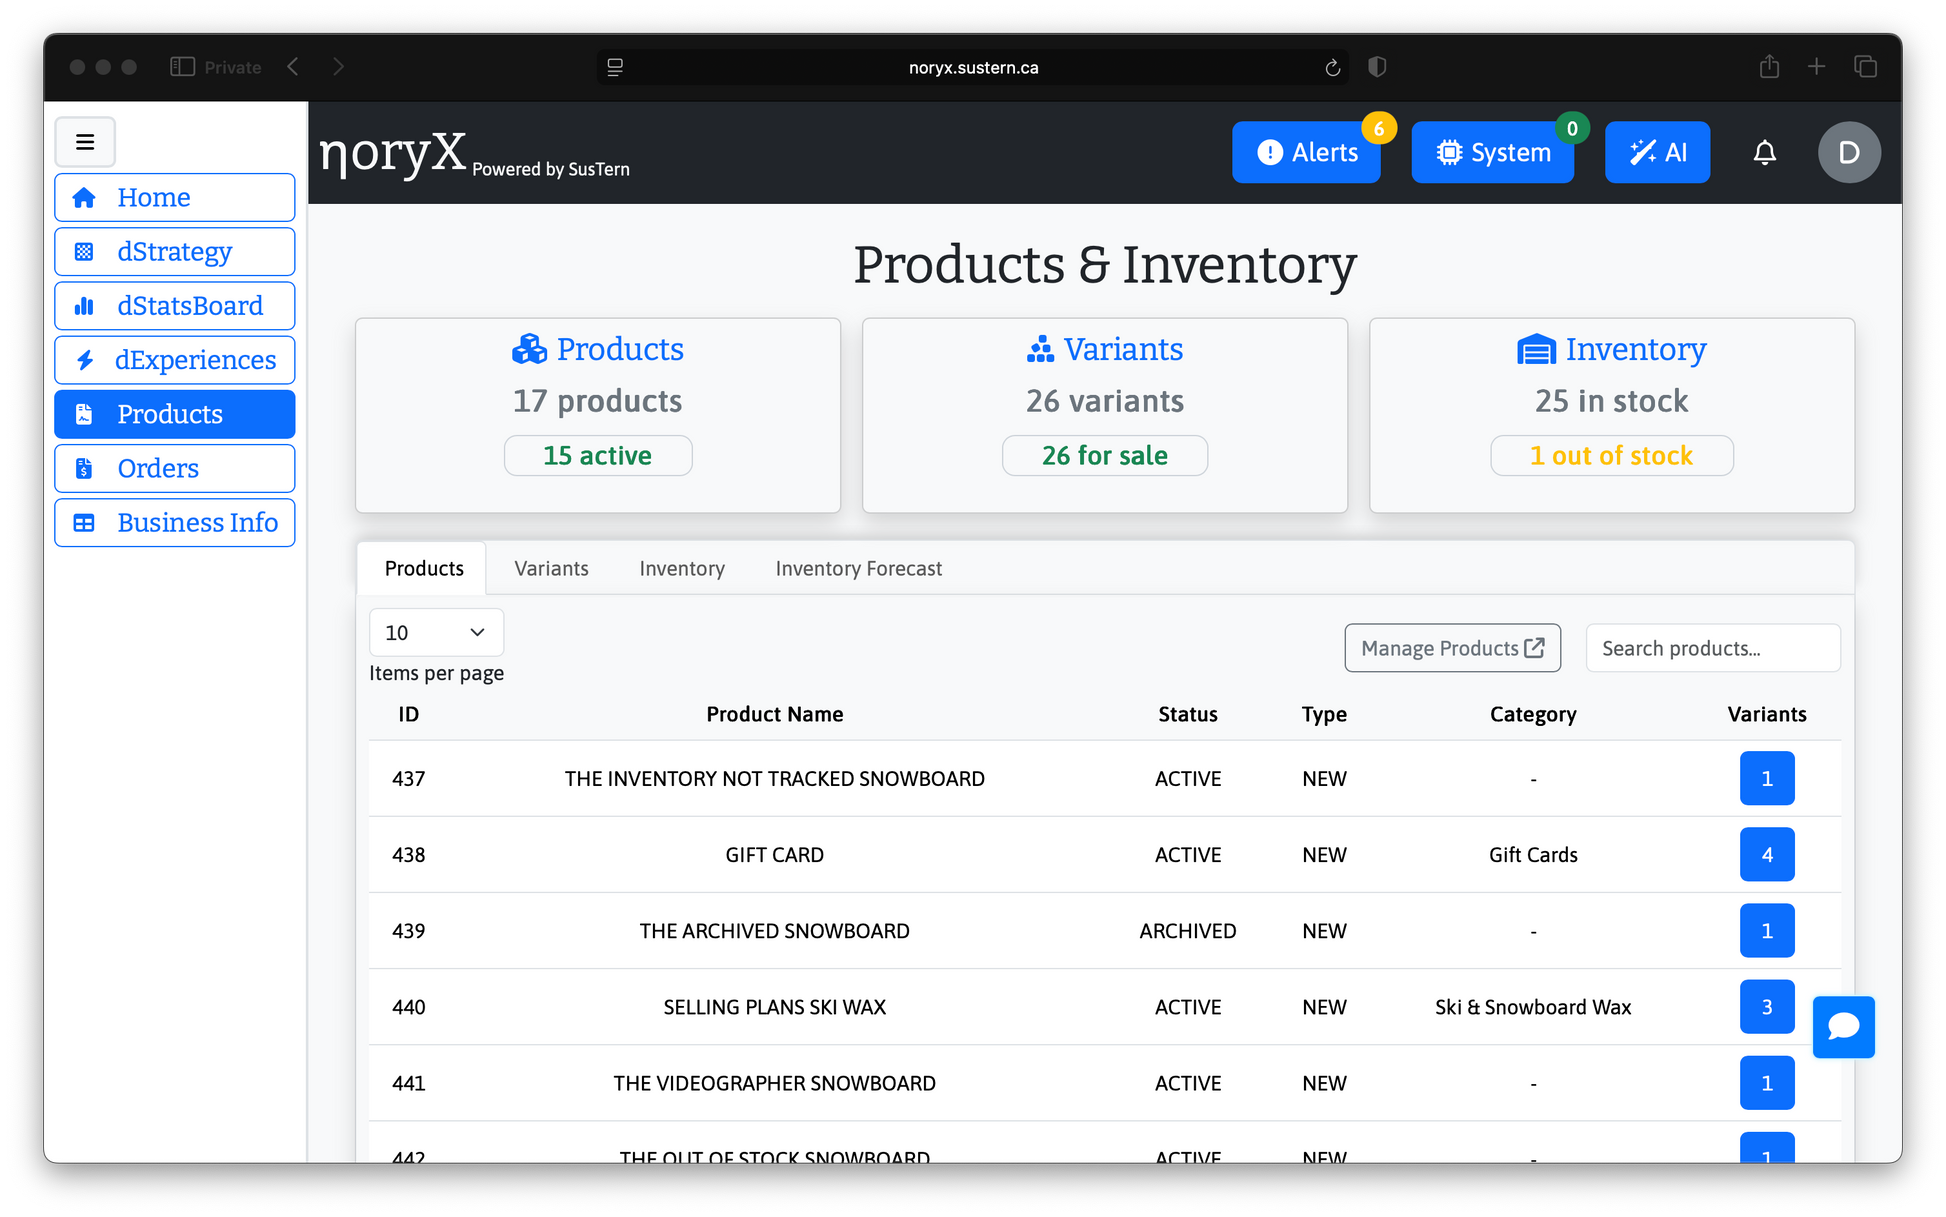Click the privacy shield icon
Viewport: 1946px width, 1217px height.
tap(1377, 67)
